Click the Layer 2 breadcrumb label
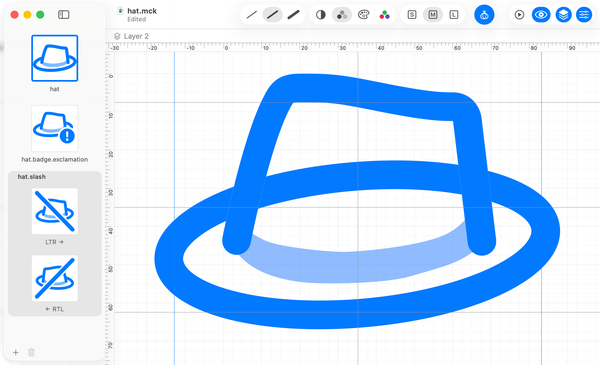This screenshot has width=600, height=365. coord(136,36)
